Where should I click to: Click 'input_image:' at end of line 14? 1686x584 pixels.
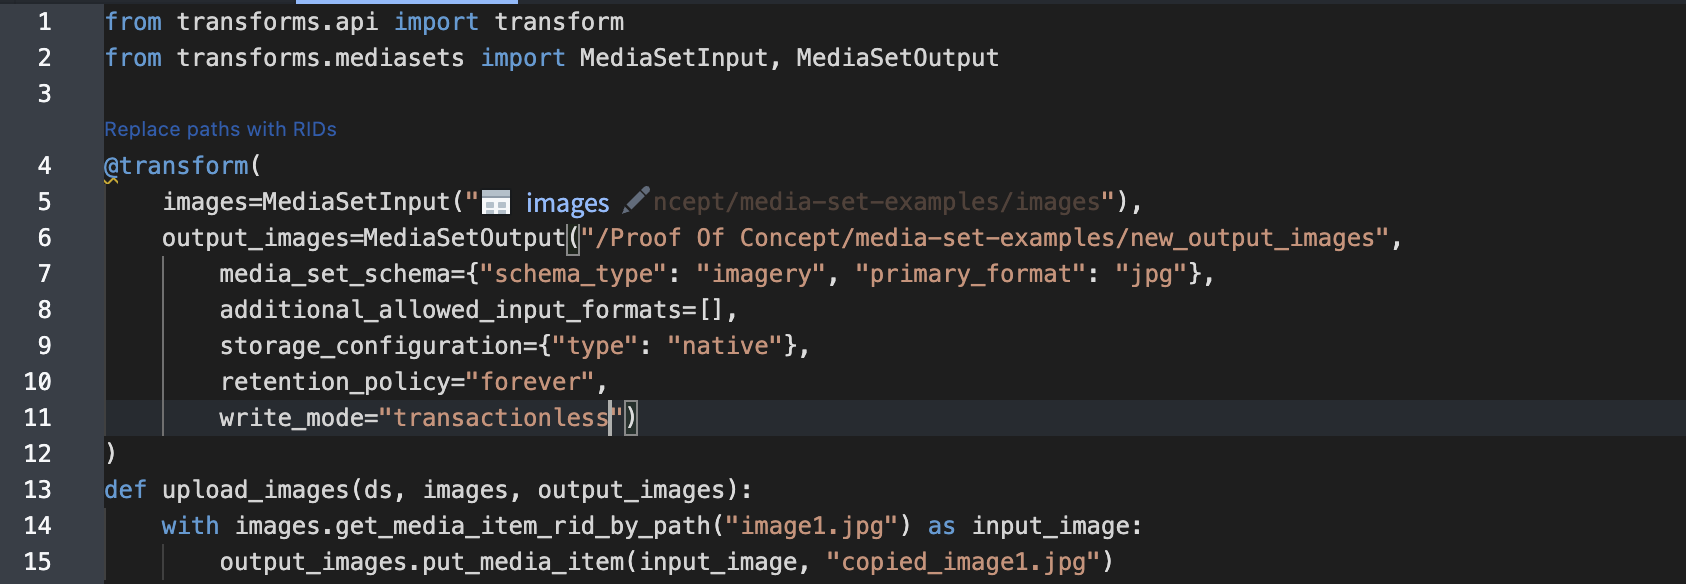(1057, 526)
